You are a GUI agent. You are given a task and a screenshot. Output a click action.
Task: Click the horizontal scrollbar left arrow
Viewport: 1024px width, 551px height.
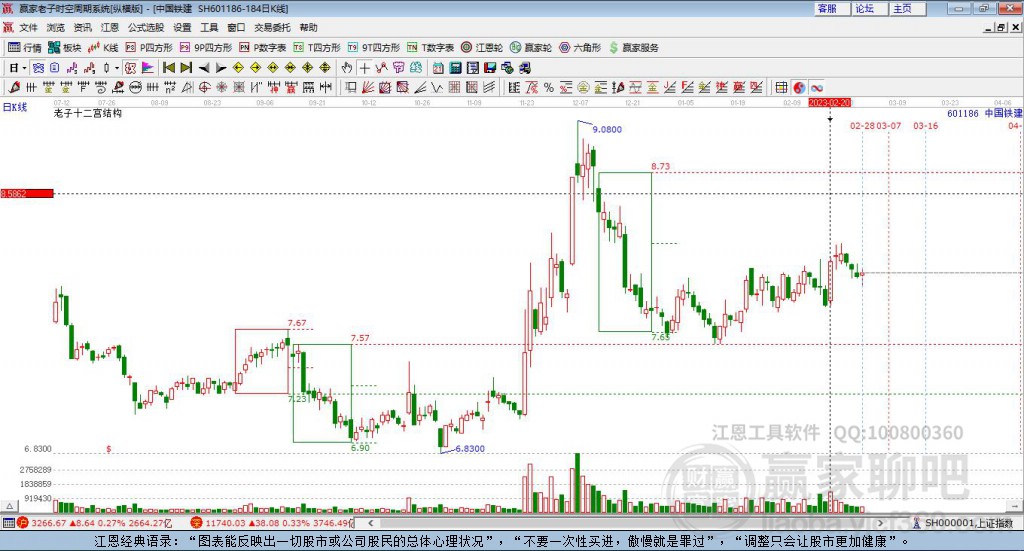coord(370,523)
